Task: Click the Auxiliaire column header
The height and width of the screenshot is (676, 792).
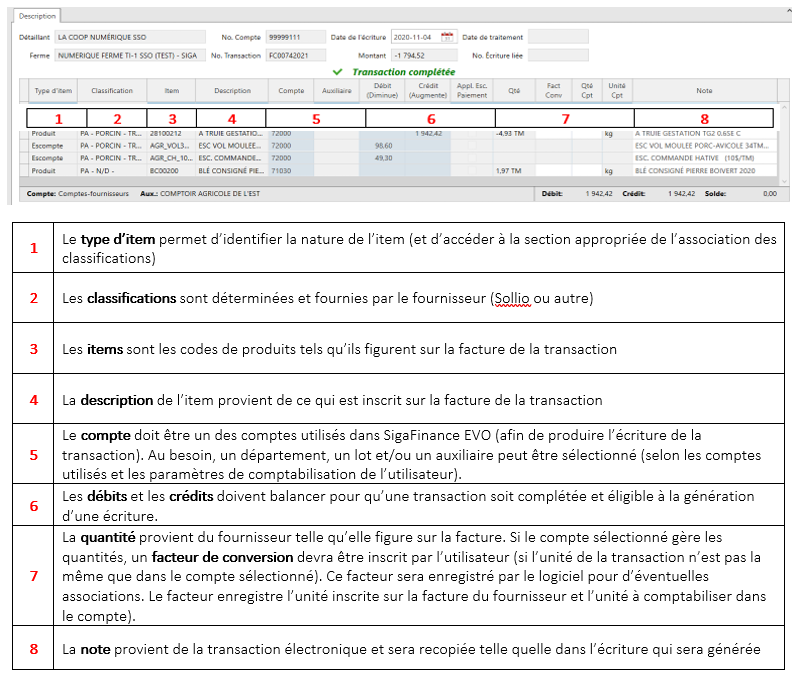Action: point(336,91)
